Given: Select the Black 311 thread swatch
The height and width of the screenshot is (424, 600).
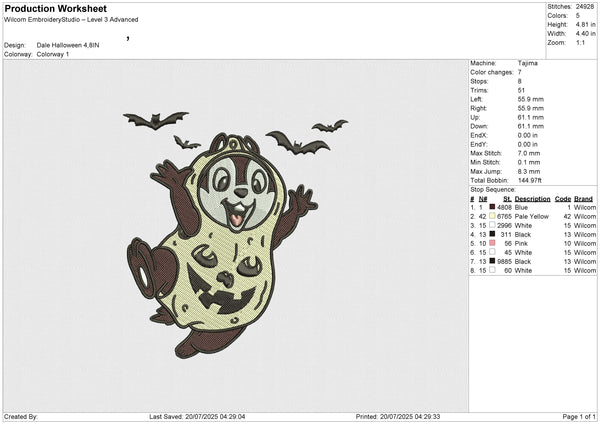Looking at the screenshot, I should coord(491,234).
